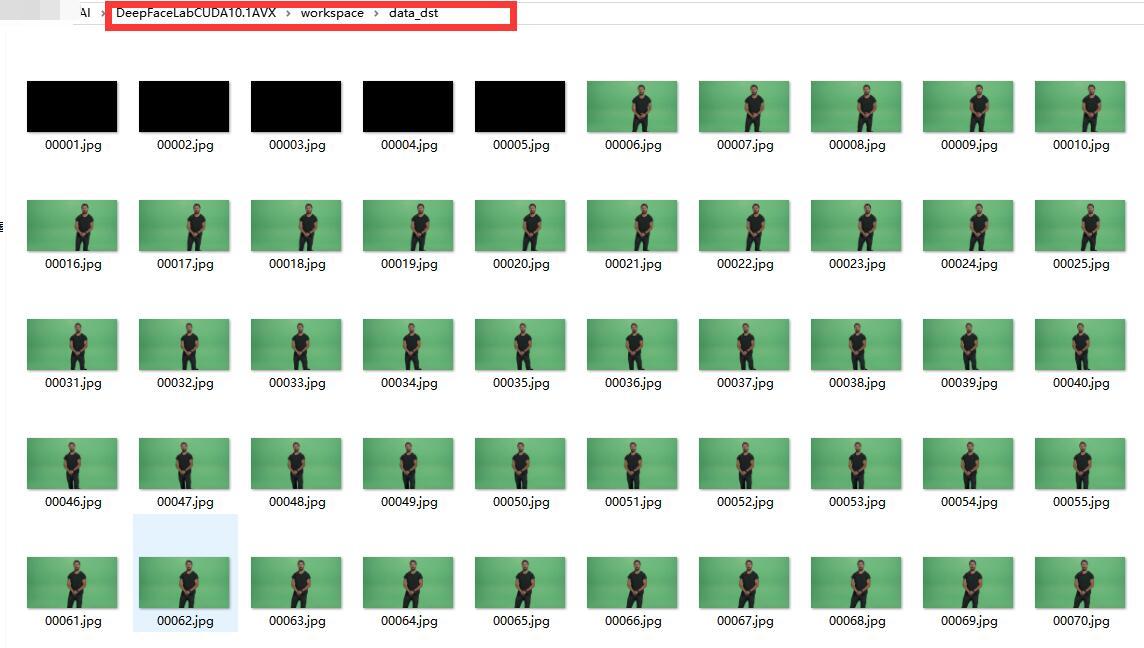Screen dimensions: 1144x648
Task: Select the image thumbnail of 00007.jpg
Action: [744, 107]
